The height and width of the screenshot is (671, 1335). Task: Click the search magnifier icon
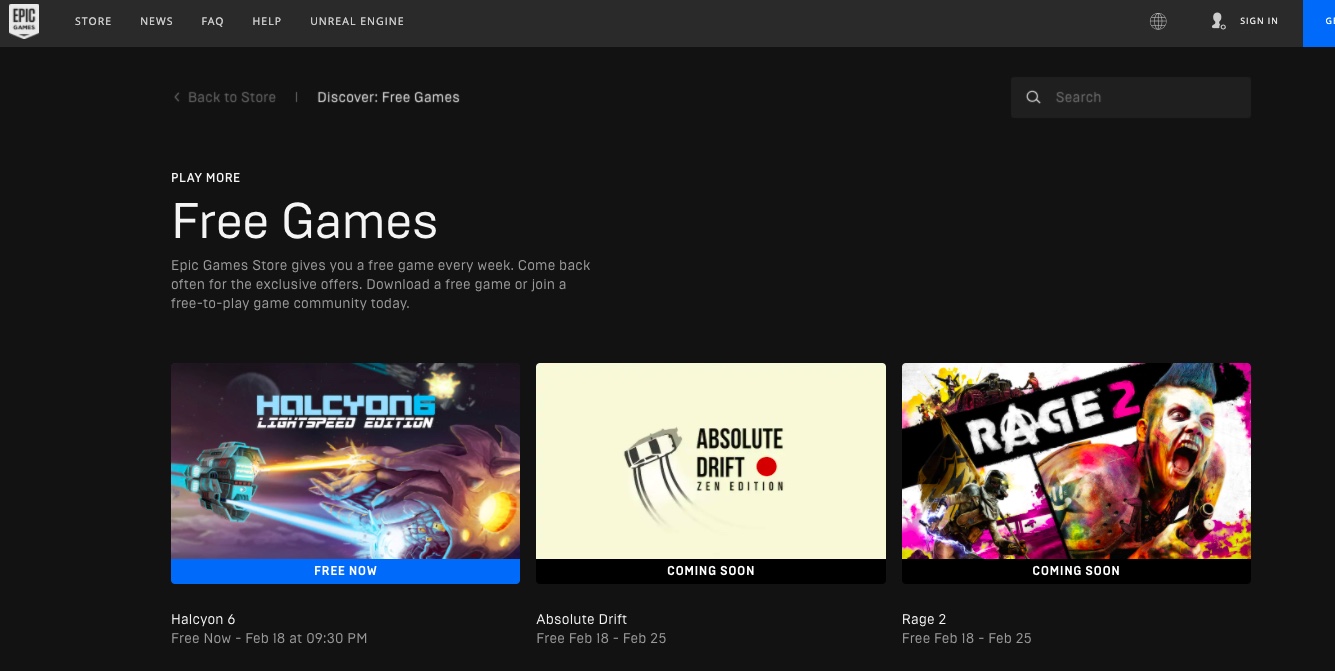coord(1033,97)
